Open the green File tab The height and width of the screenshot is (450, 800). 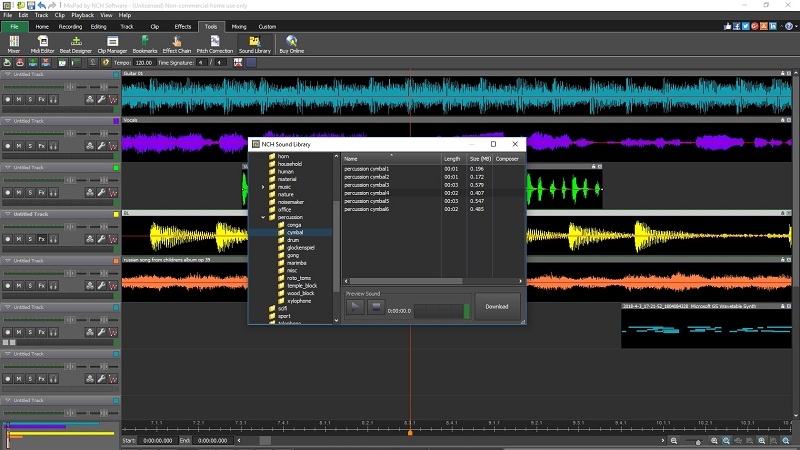point(14,27)
